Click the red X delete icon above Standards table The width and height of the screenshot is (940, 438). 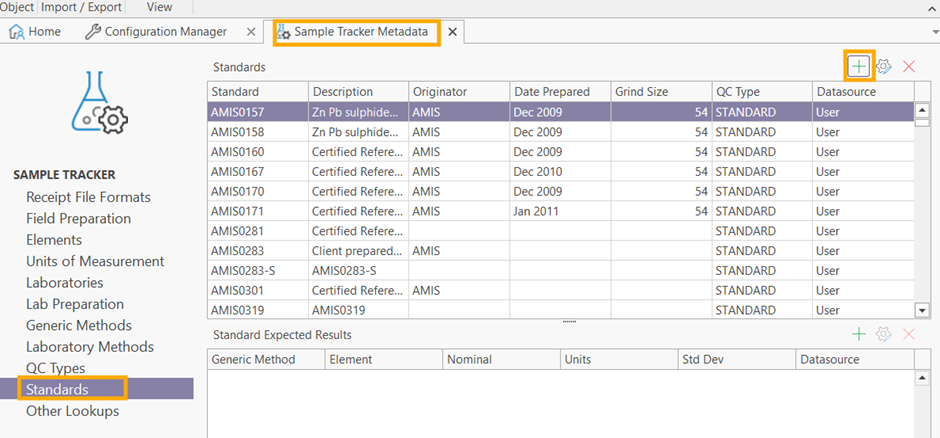click(x=909, y=66)
